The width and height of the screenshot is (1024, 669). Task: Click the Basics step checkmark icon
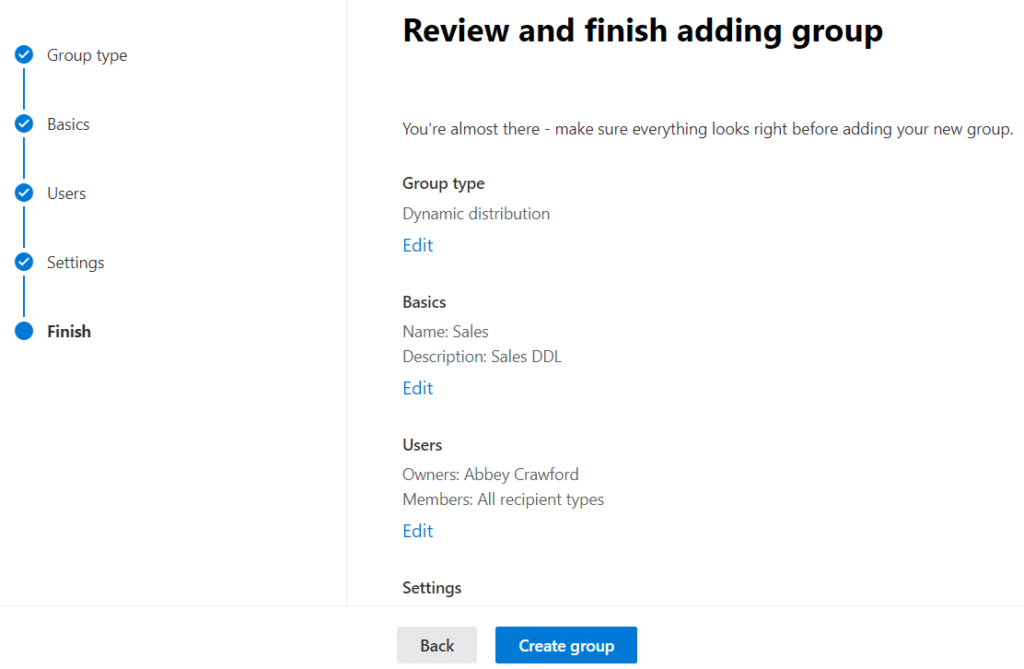pos(24,123)
